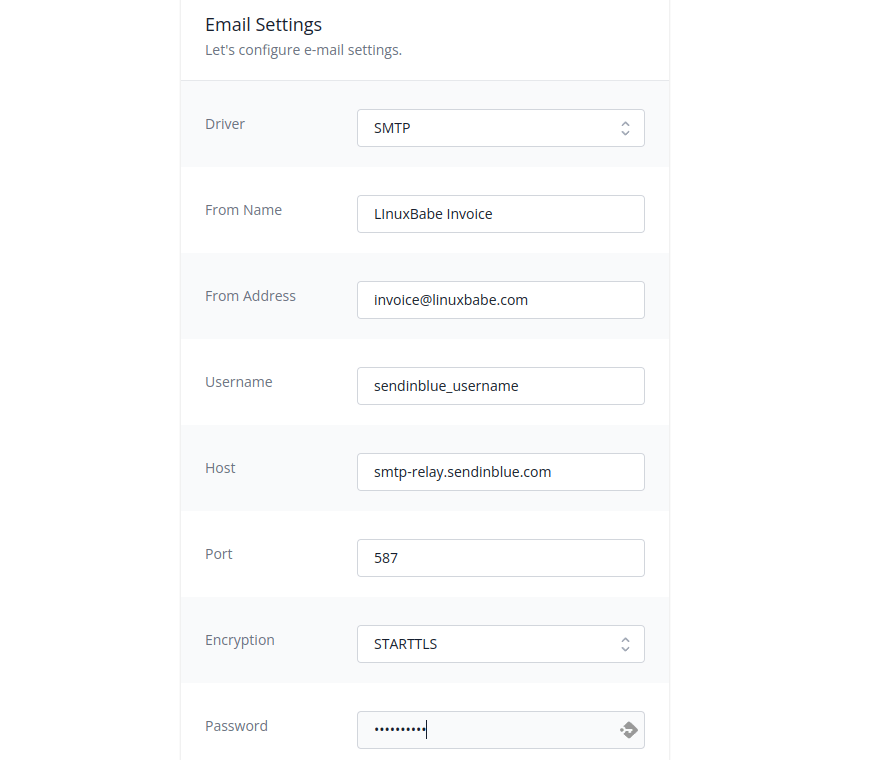Select the Username text box
885x760 pixels.
500,386
